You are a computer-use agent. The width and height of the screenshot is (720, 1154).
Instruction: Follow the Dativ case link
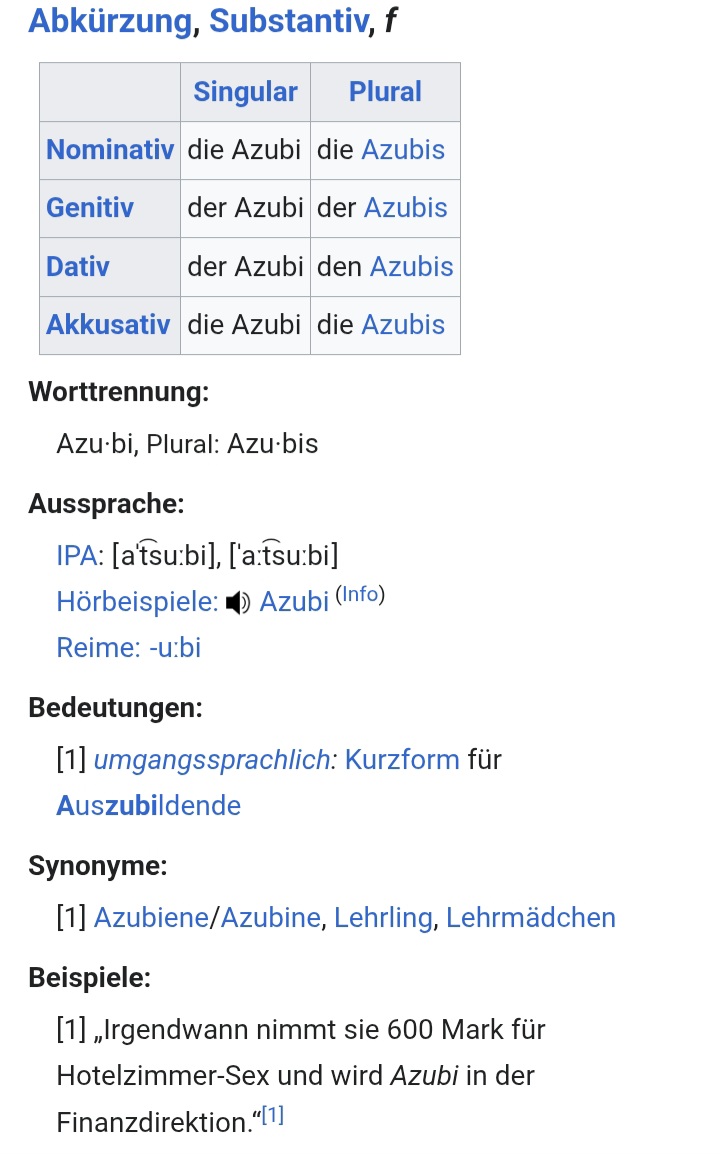[x=78, y=267]
